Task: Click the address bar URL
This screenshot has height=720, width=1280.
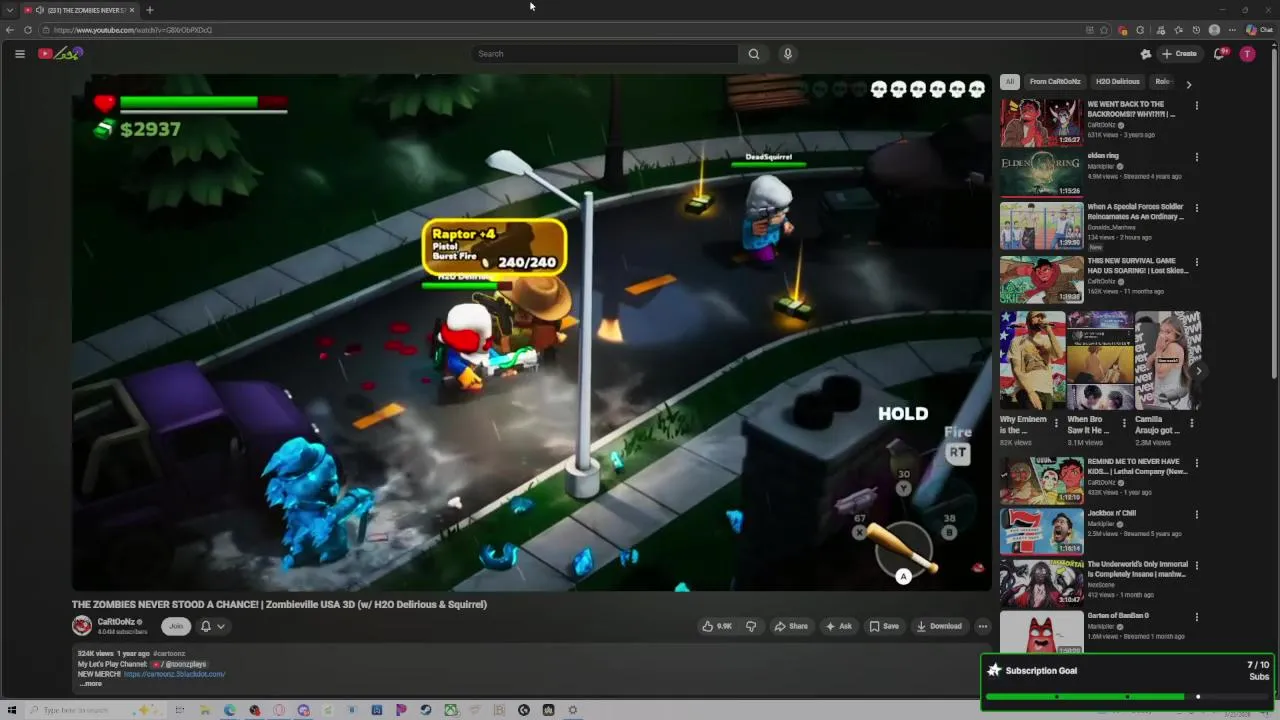Action: (134, 30)
